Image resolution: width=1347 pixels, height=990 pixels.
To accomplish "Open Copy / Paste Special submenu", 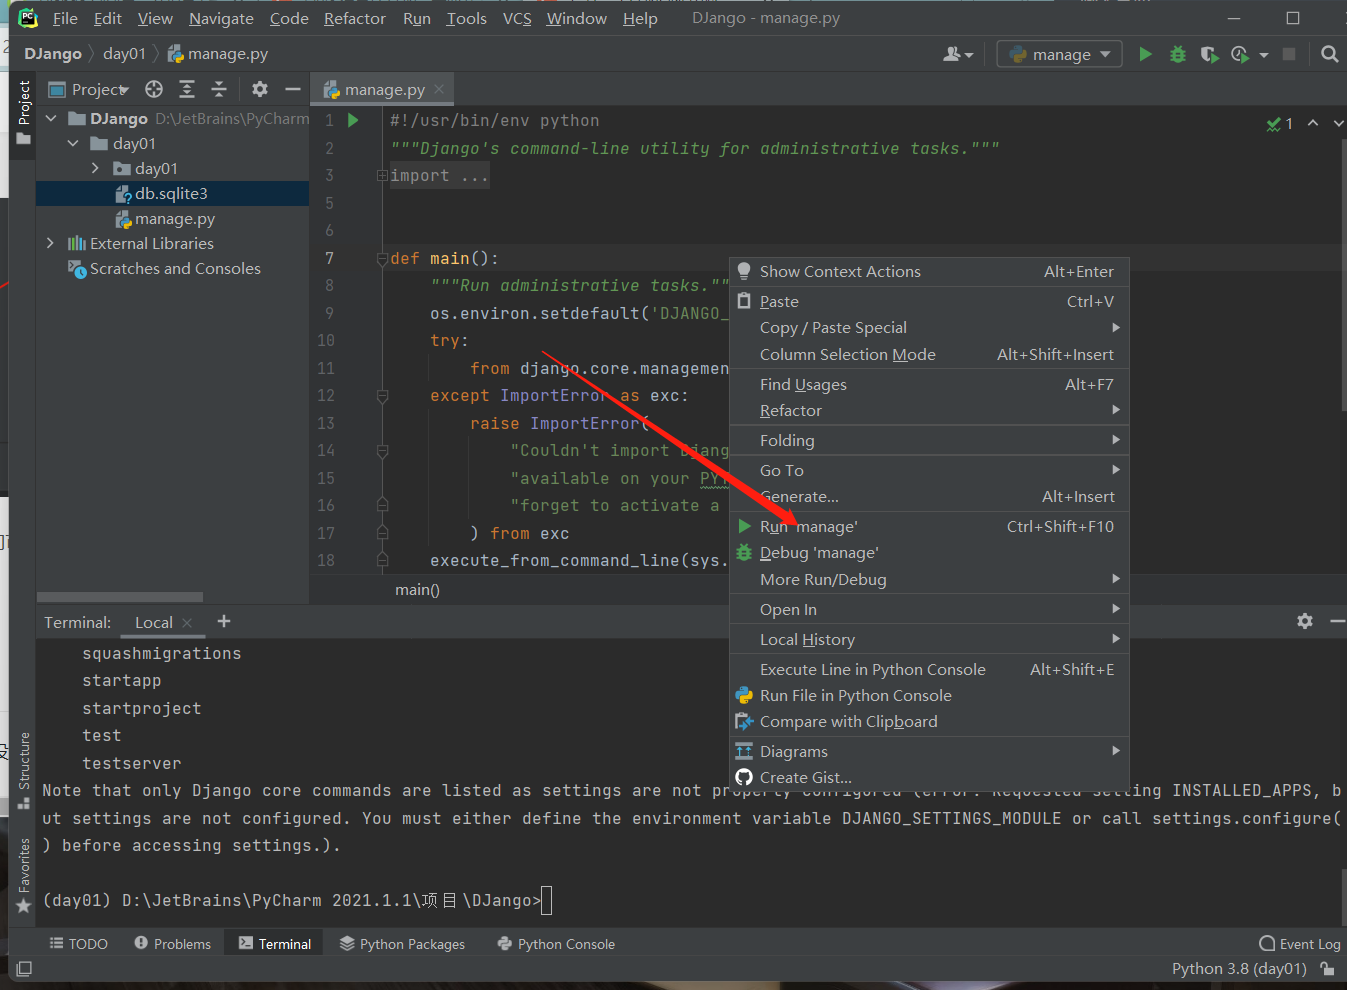I will (x=930, y=327).
